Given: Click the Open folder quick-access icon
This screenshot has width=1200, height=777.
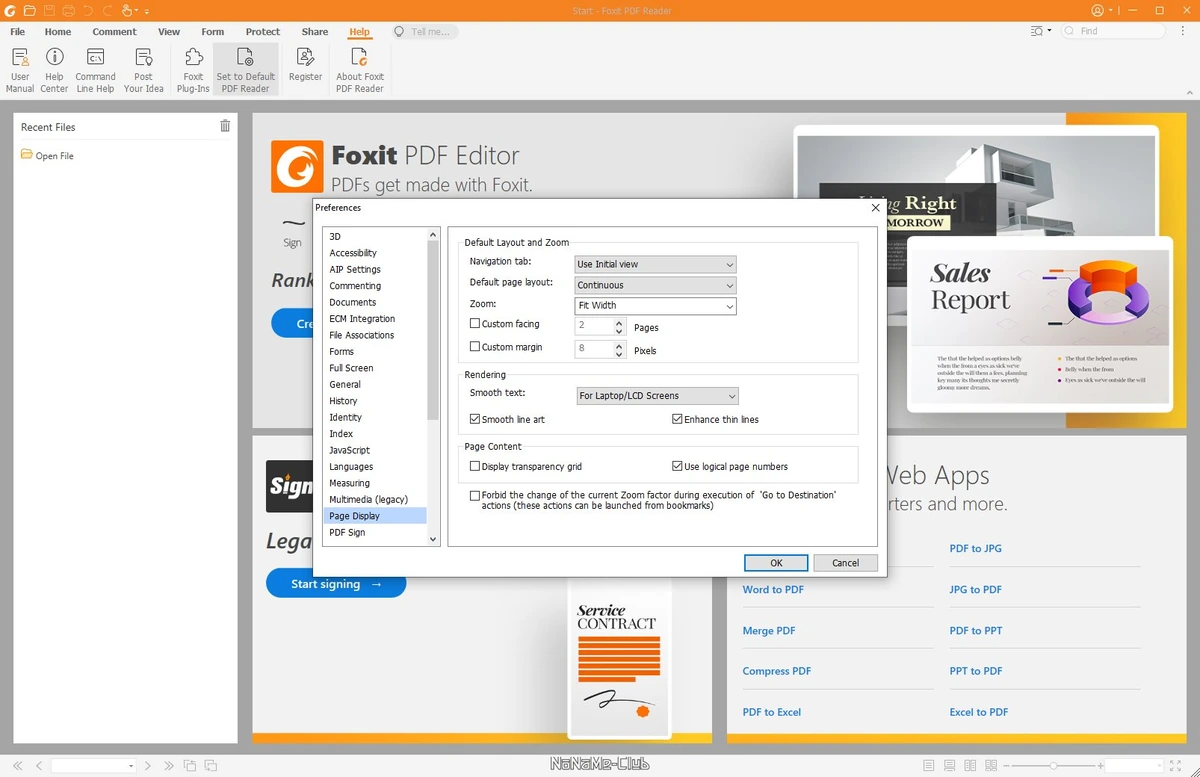Looking at the screenshot, I should click(30, 11).
